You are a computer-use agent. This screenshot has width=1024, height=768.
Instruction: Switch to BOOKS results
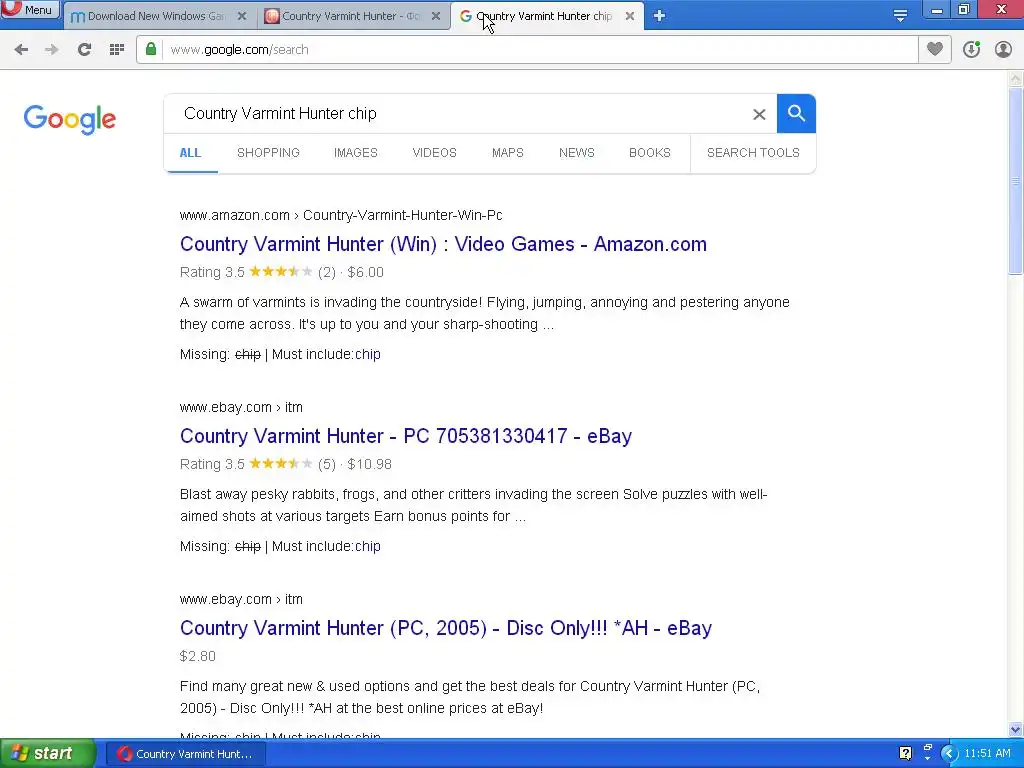pyautogui.click(x=650, y=153)
